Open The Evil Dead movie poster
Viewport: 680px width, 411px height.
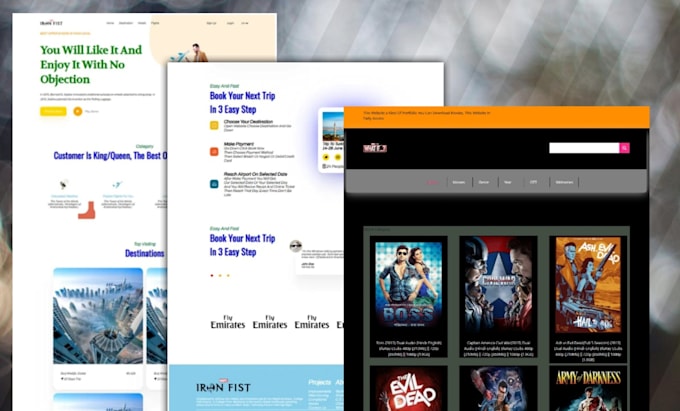[409, 390]
